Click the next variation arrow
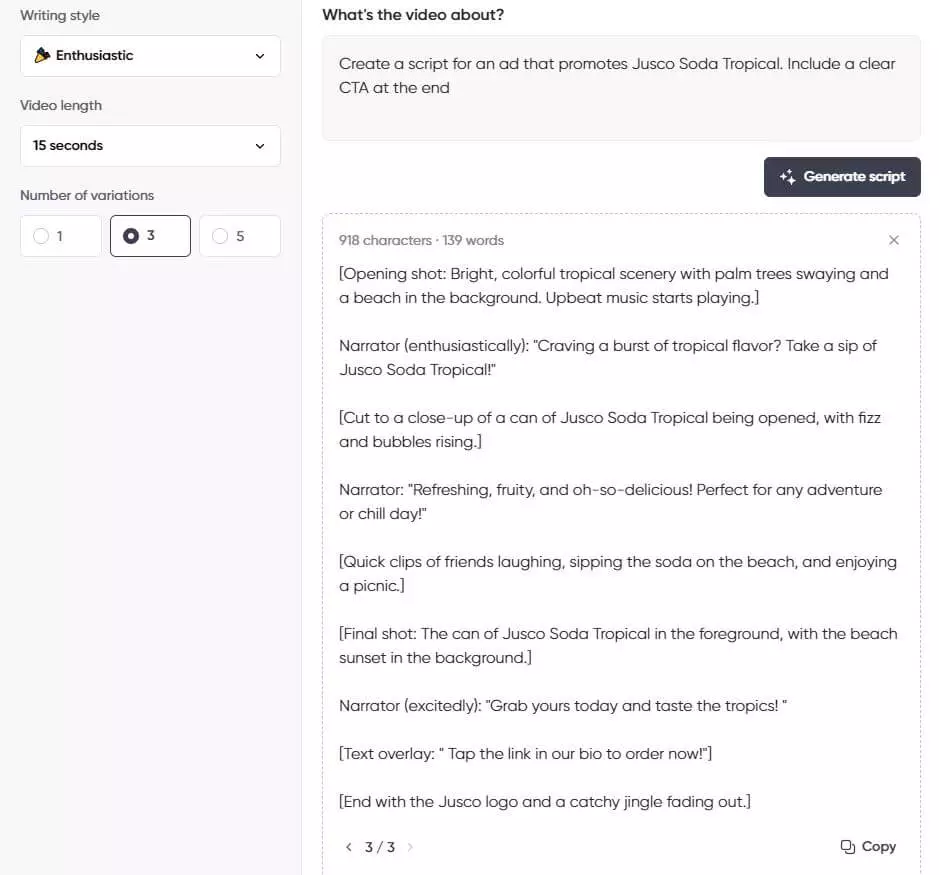Image resolution: width=939 pixels, height=875 pixels. click(x=410, y=847)
